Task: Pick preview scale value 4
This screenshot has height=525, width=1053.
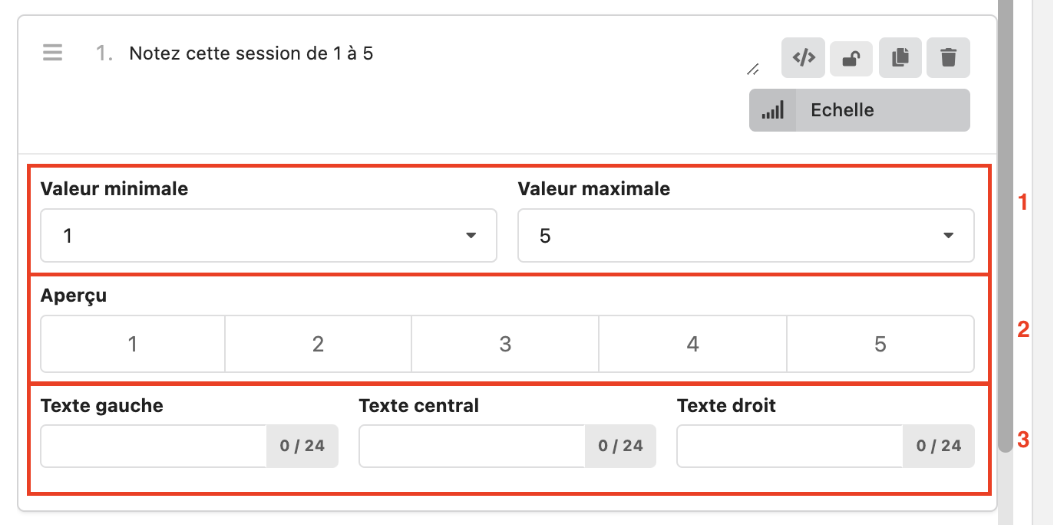Action: tap(692, 344)
